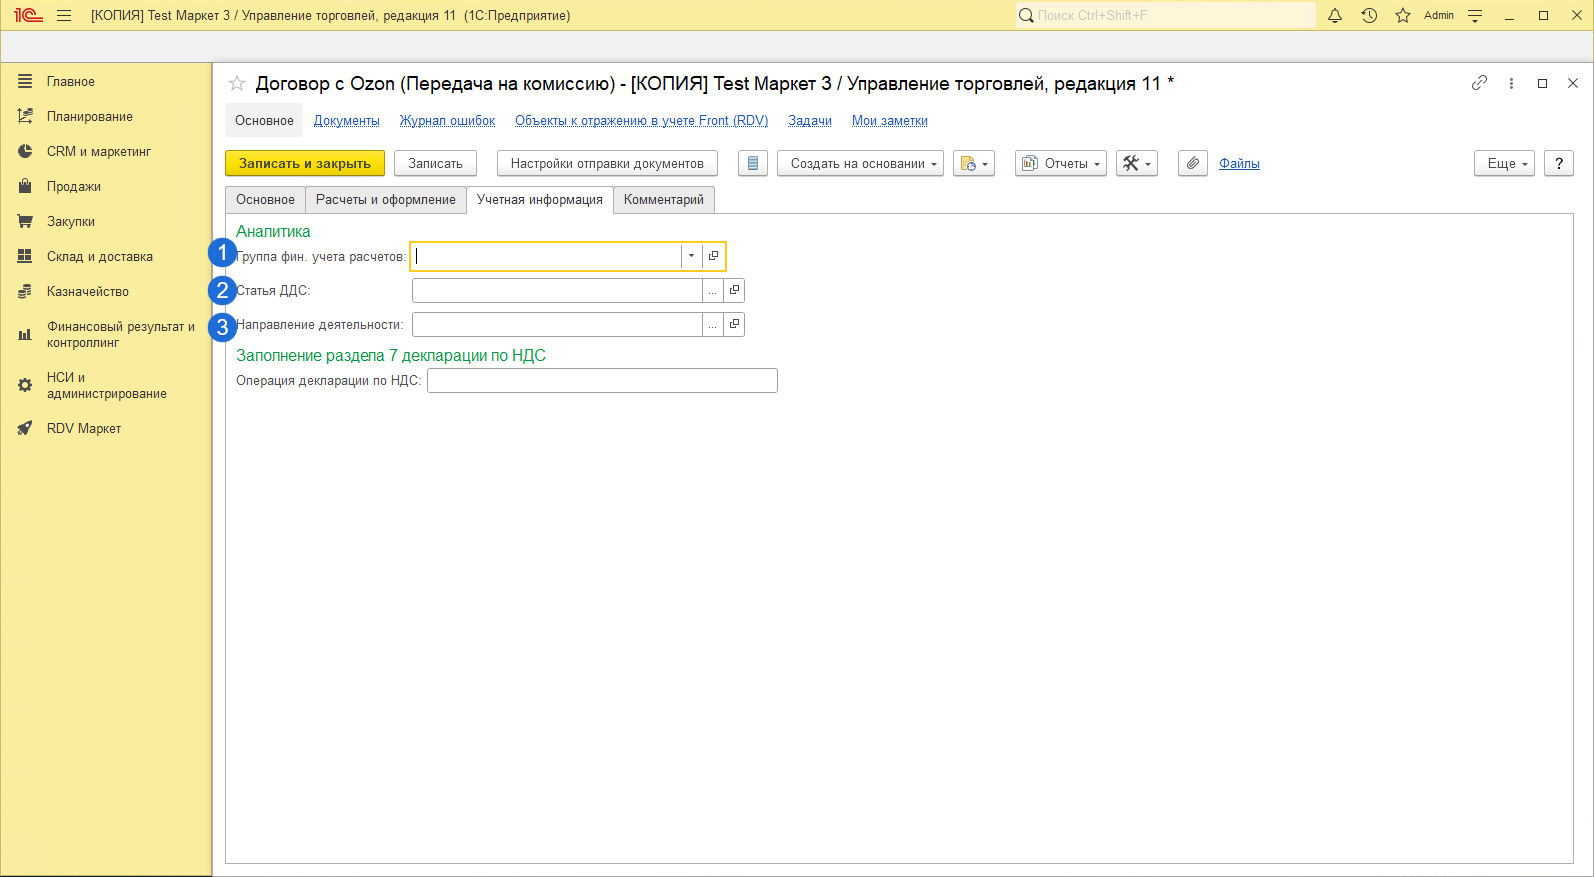Expand the Отчеты dropdown button
The width and height of the screenshot is (1594, 877).
pyautogui.click(x=1061, y=163)
